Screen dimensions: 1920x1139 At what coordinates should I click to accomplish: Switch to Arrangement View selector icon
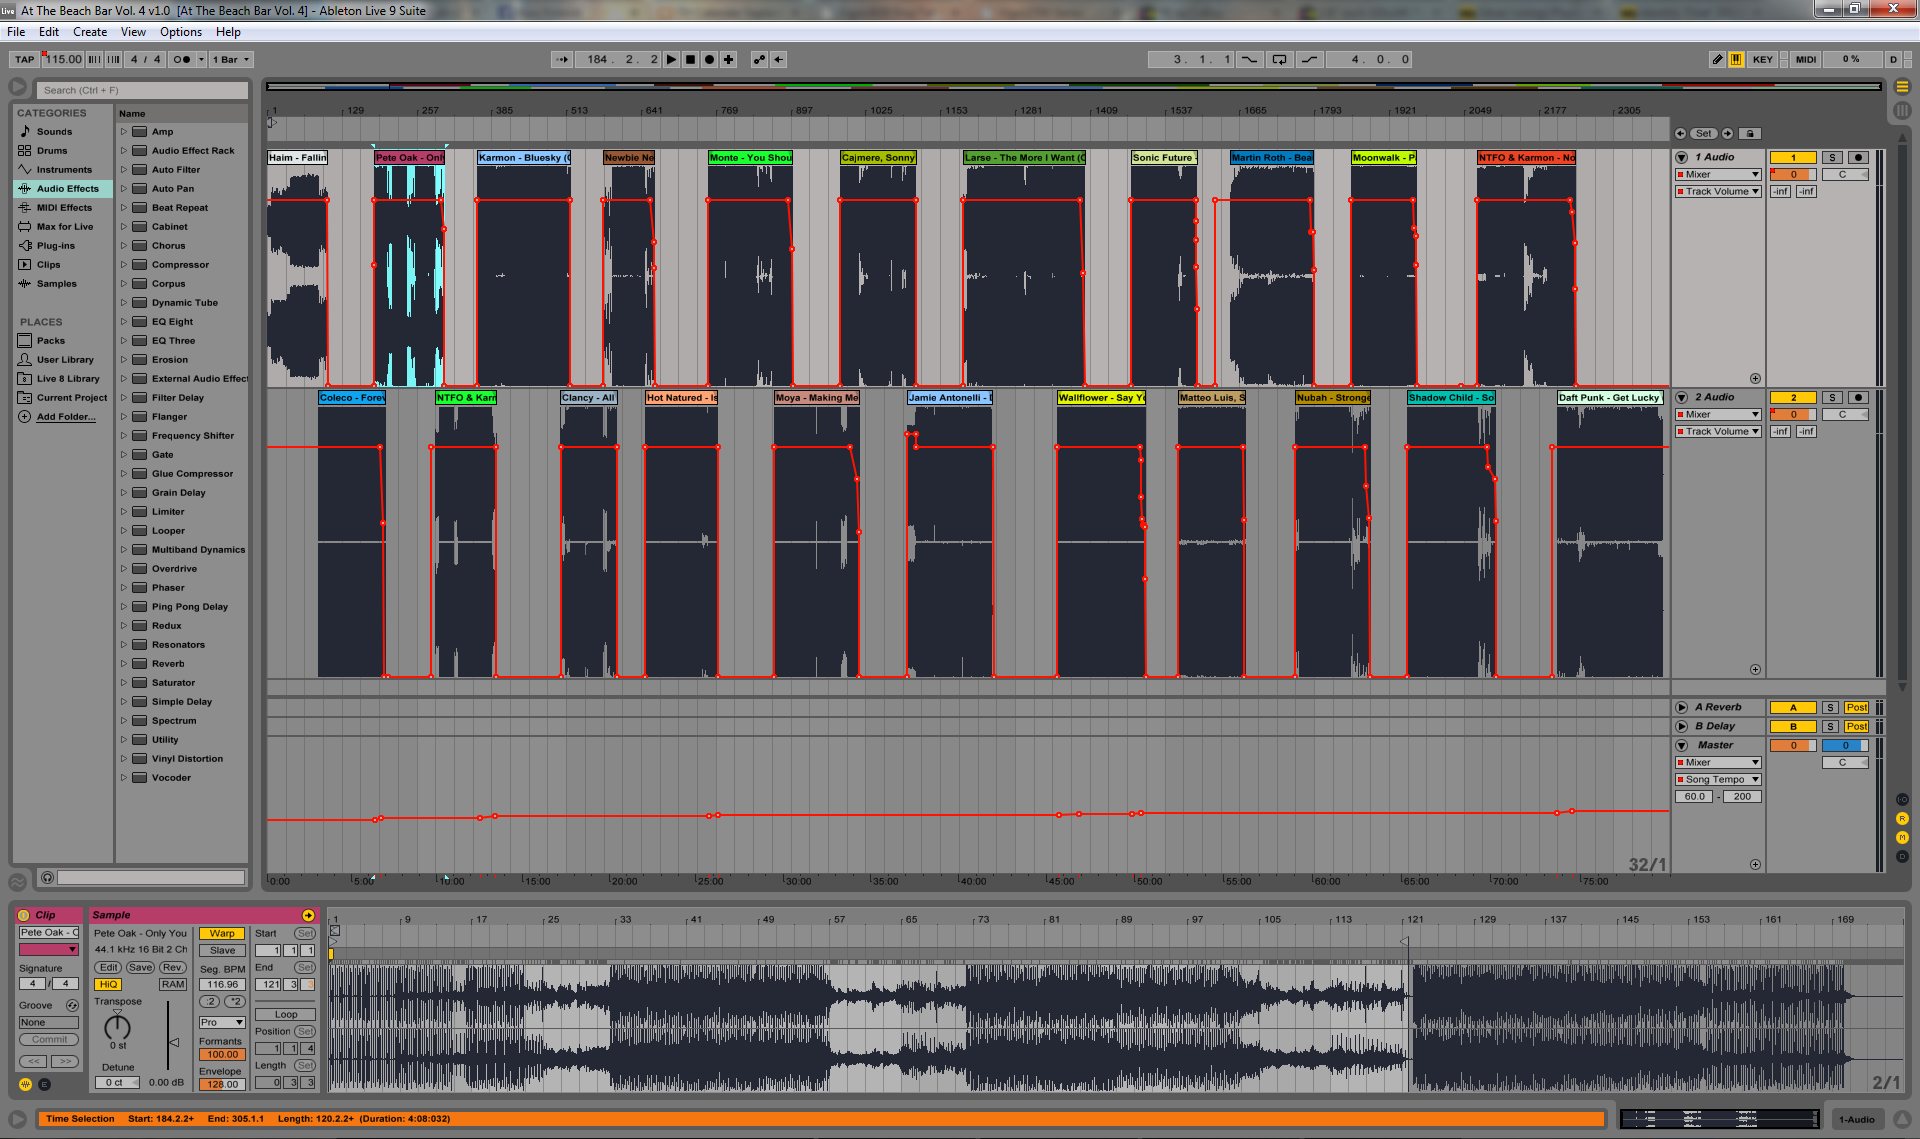[1902, 87]
